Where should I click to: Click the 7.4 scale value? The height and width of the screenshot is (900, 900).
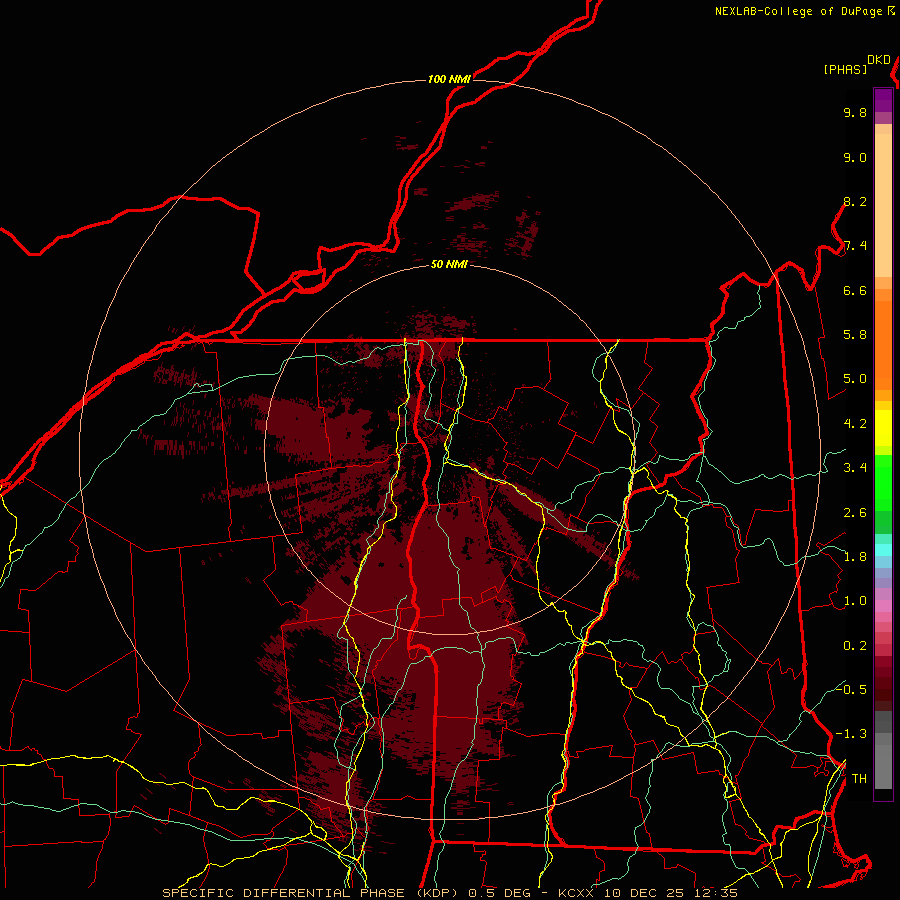tap(855, 246)
